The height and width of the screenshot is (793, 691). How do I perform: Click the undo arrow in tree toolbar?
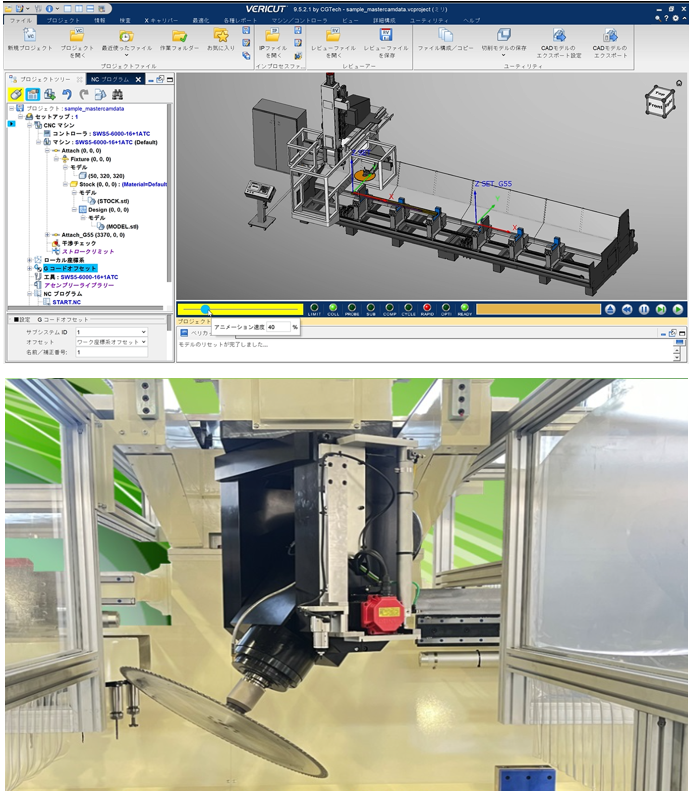coord(67,94)
